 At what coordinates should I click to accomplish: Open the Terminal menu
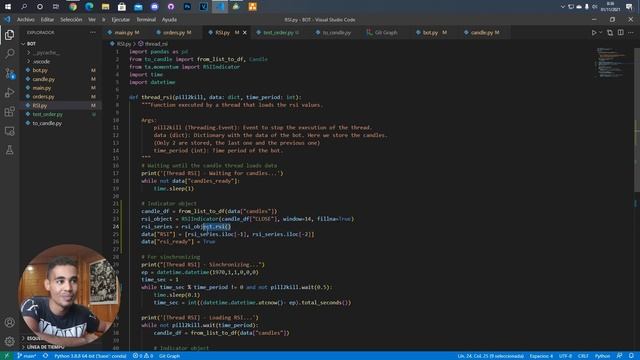click(146, 20)
